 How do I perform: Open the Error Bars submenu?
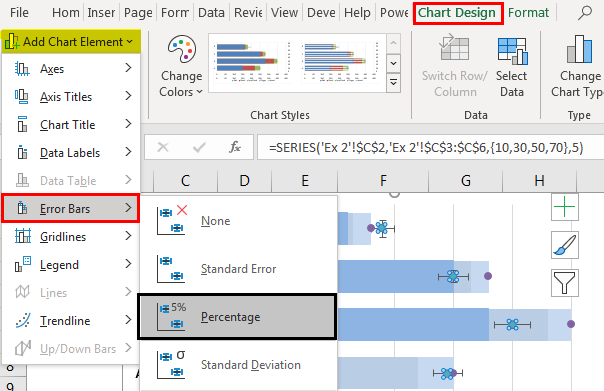point(71,208)
